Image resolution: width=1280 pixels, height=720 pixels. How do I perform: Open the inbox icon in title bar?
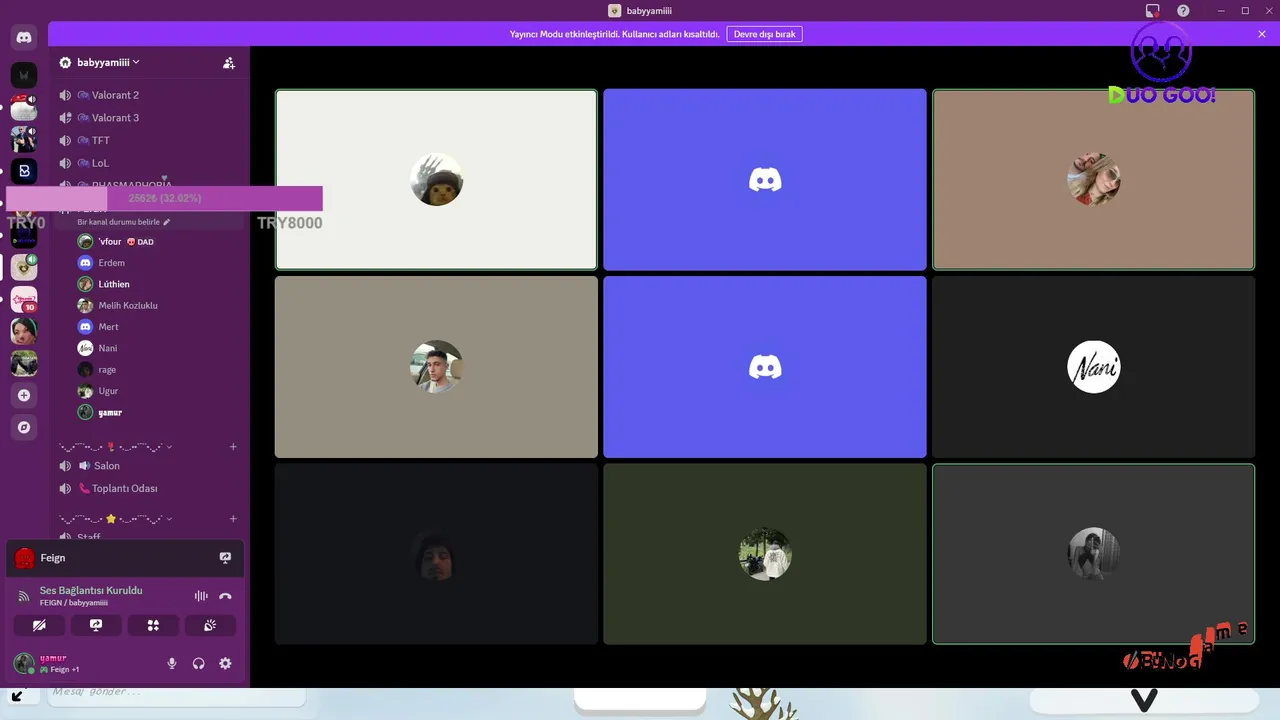[x=1152, y=11]
